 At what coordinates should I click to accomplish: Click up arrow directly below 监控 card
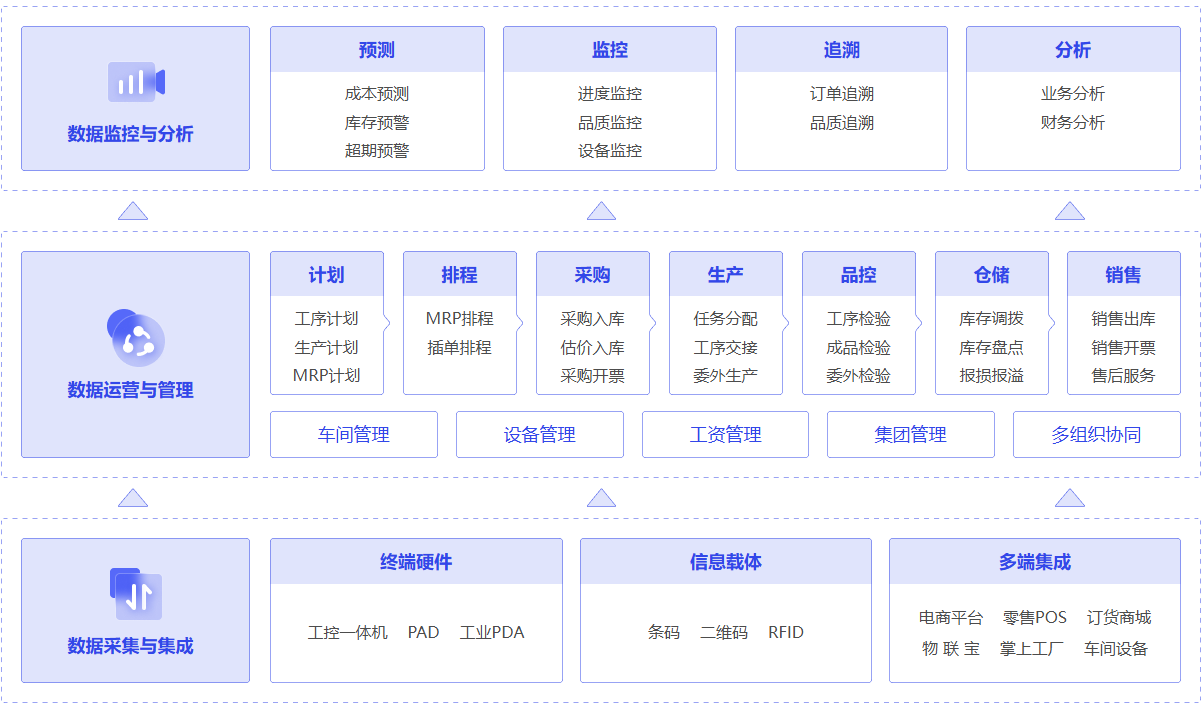(601, 211)
